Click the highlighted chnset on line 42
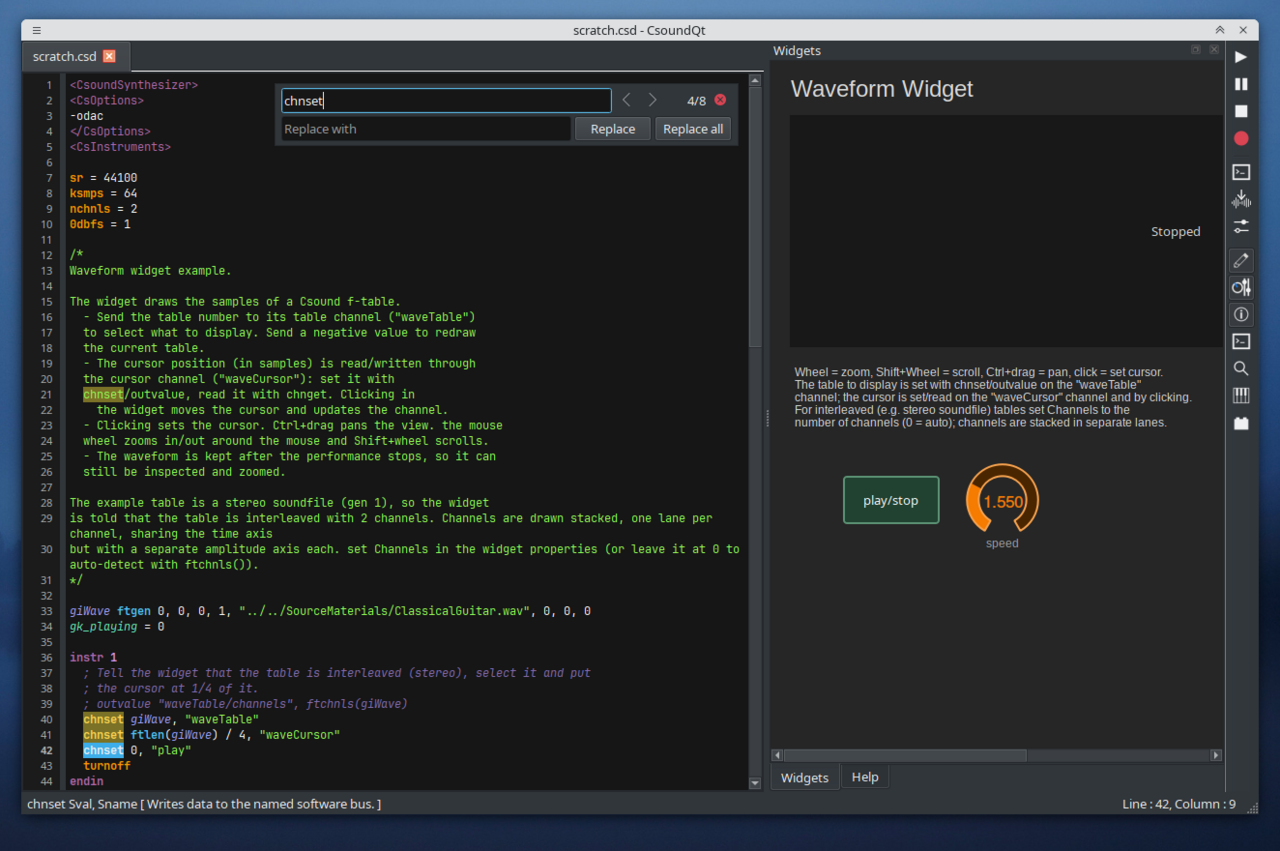Screen dimensions: 1280x851 tap(104, 750)
